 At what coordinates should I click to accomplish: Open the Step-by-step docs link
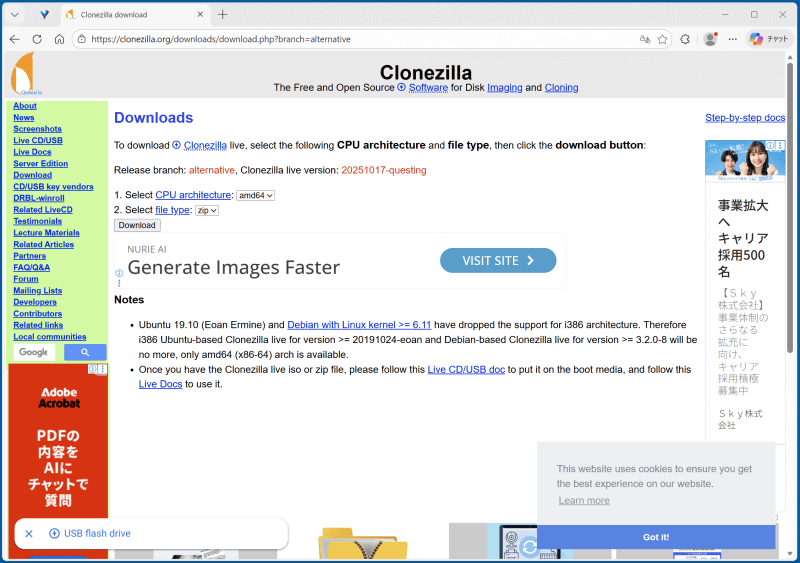tap(745, 118)
